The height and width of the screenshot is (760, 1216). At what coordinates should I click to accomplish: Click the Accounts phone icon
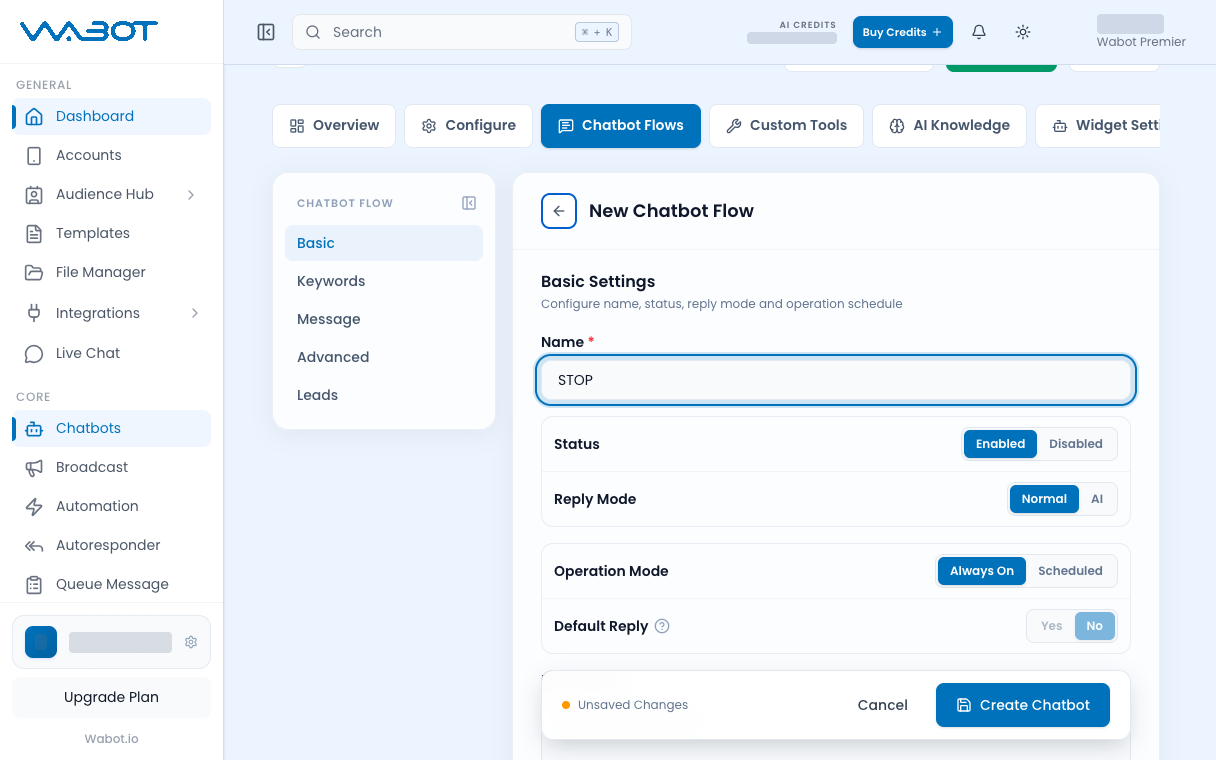point(34,155)
